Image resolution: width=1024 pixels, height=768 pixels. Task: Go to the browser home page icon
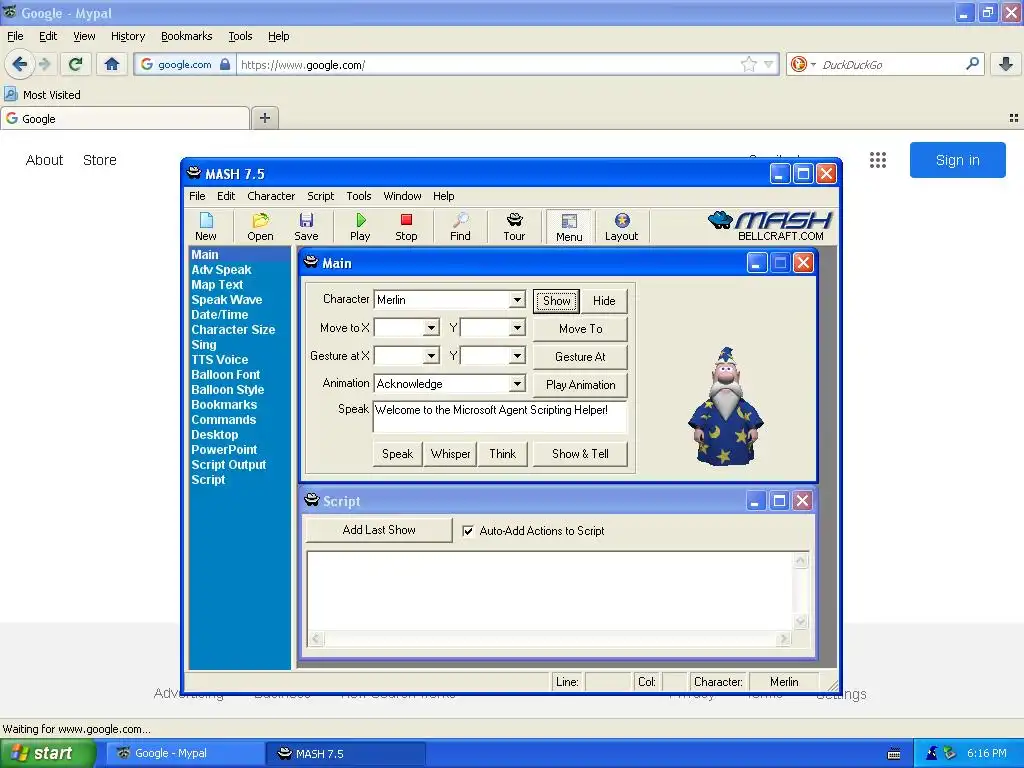click(112, 64)
